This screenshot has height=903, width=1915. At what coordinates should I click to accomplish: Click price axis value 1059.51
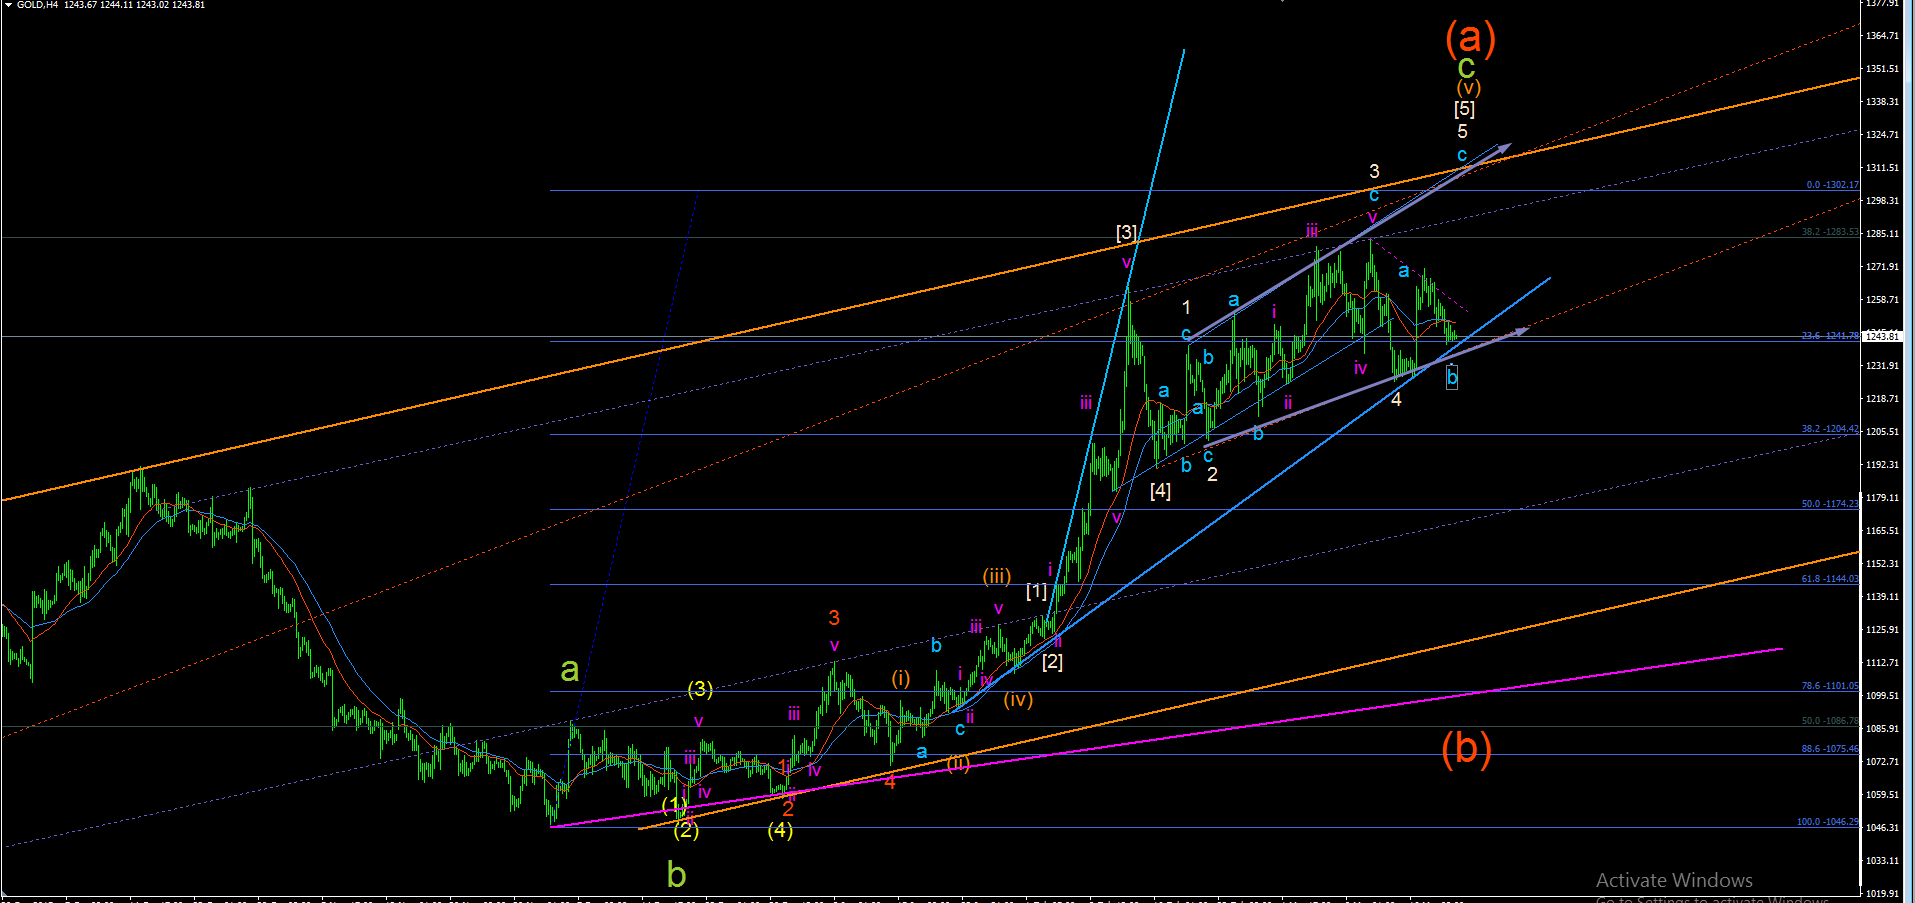pyautogui.click(x=1882, y=795)
